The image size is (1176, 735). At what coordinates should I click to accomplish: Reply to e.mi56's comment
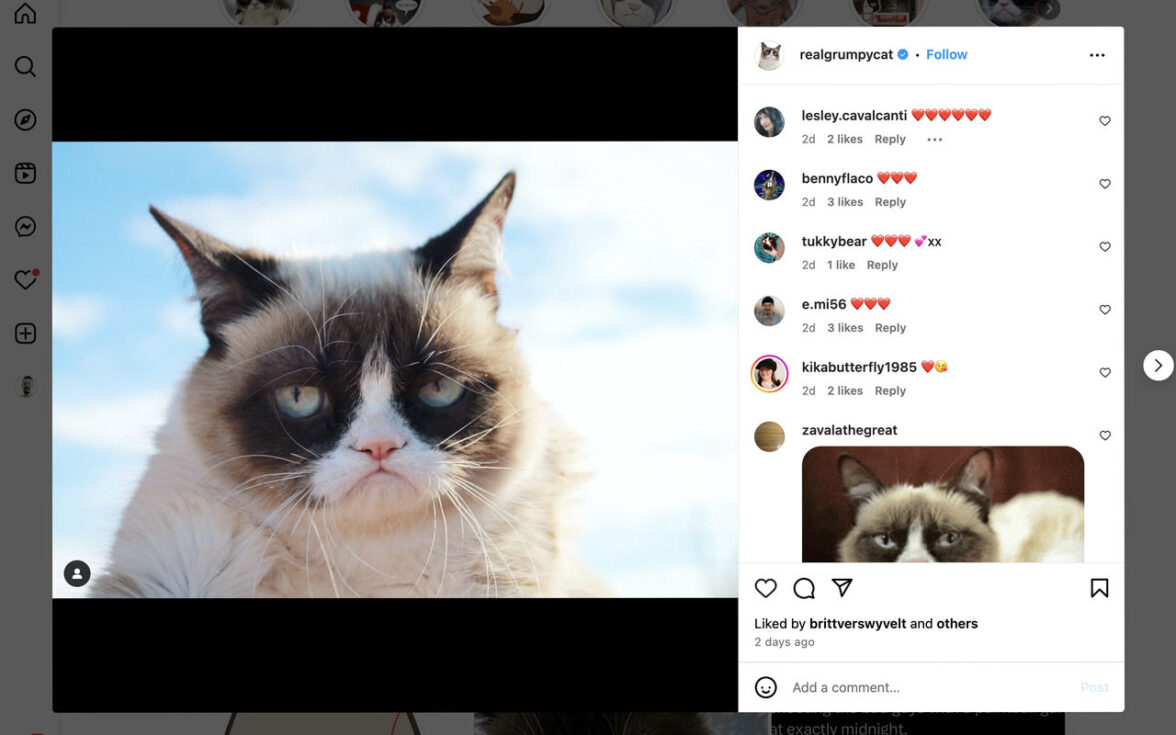(x=890, y=328)
